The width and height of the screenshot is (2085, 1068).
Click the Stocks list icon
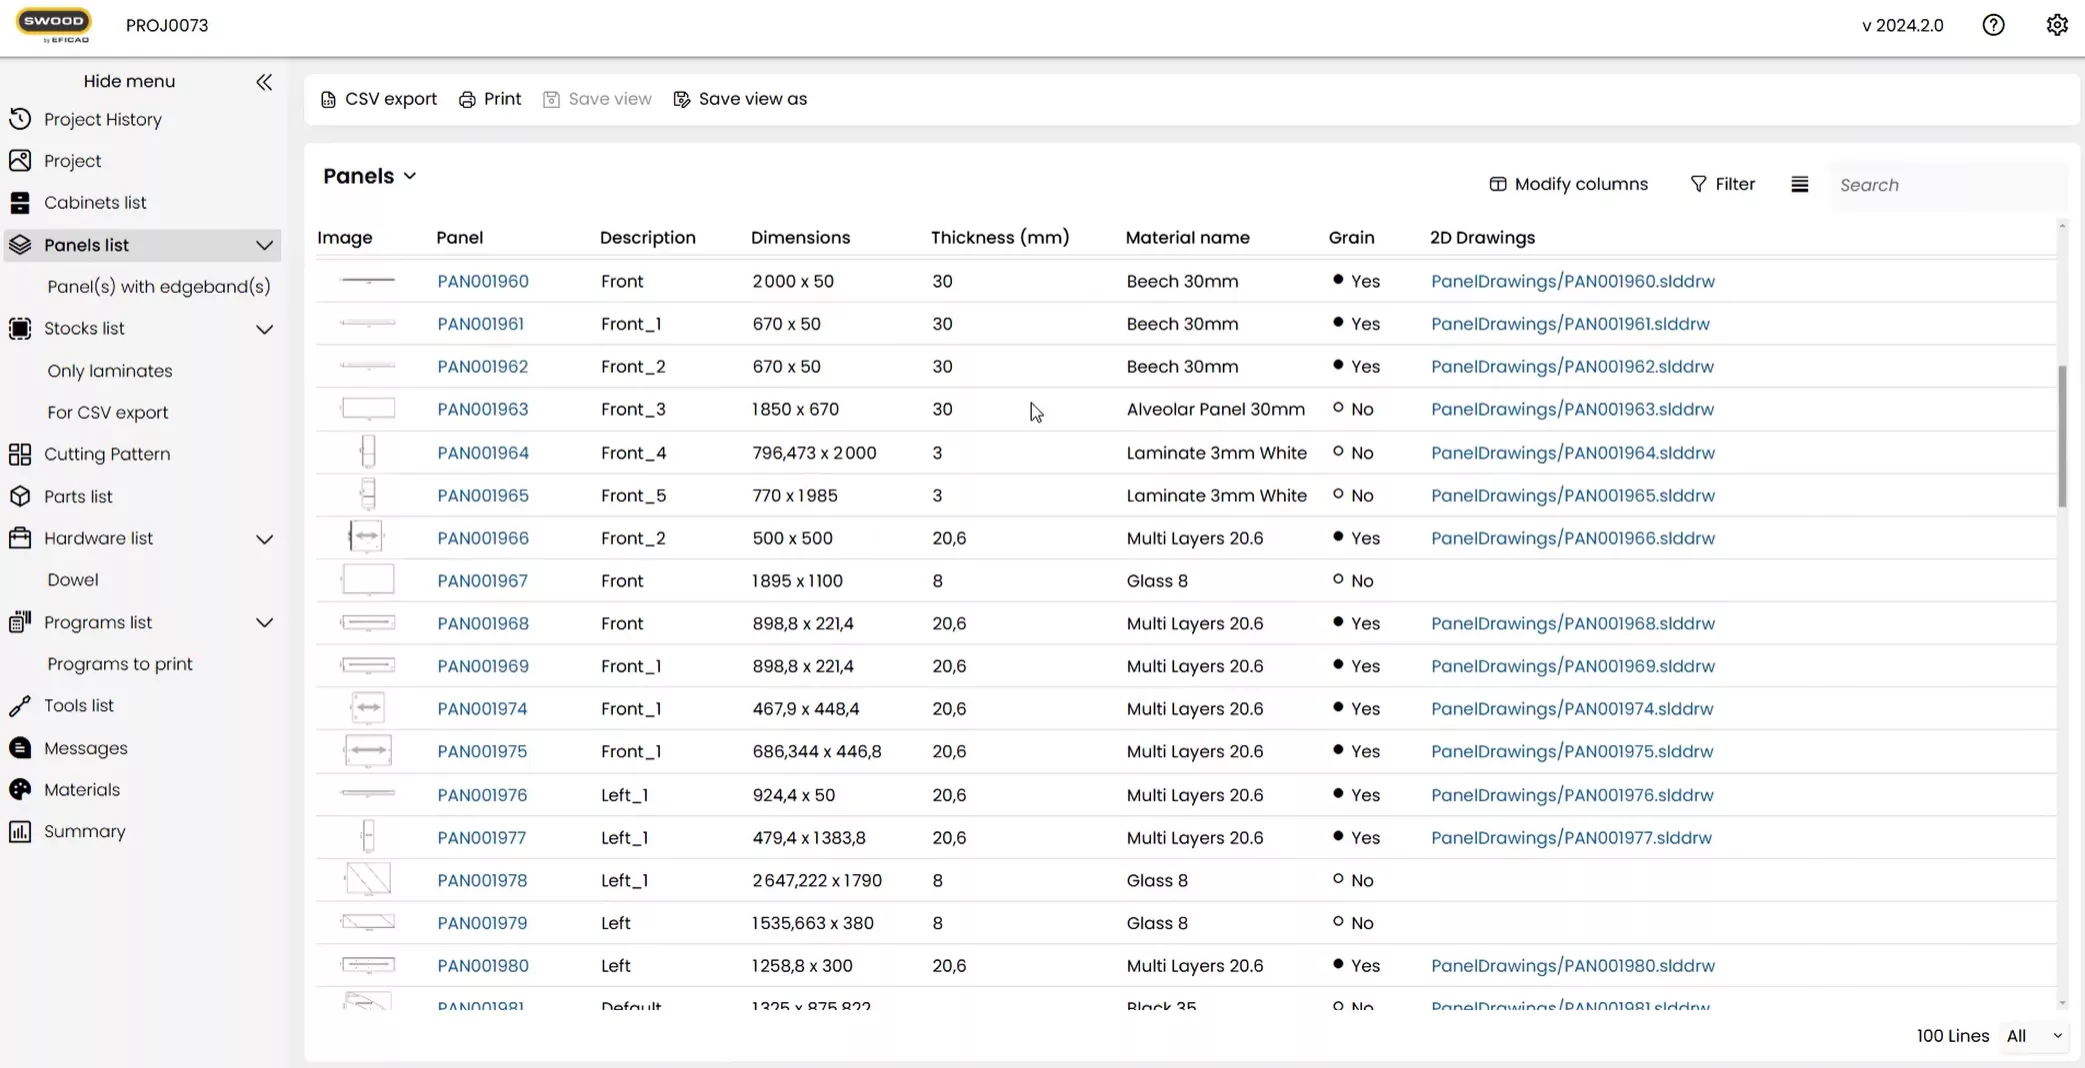click(20, 328)
